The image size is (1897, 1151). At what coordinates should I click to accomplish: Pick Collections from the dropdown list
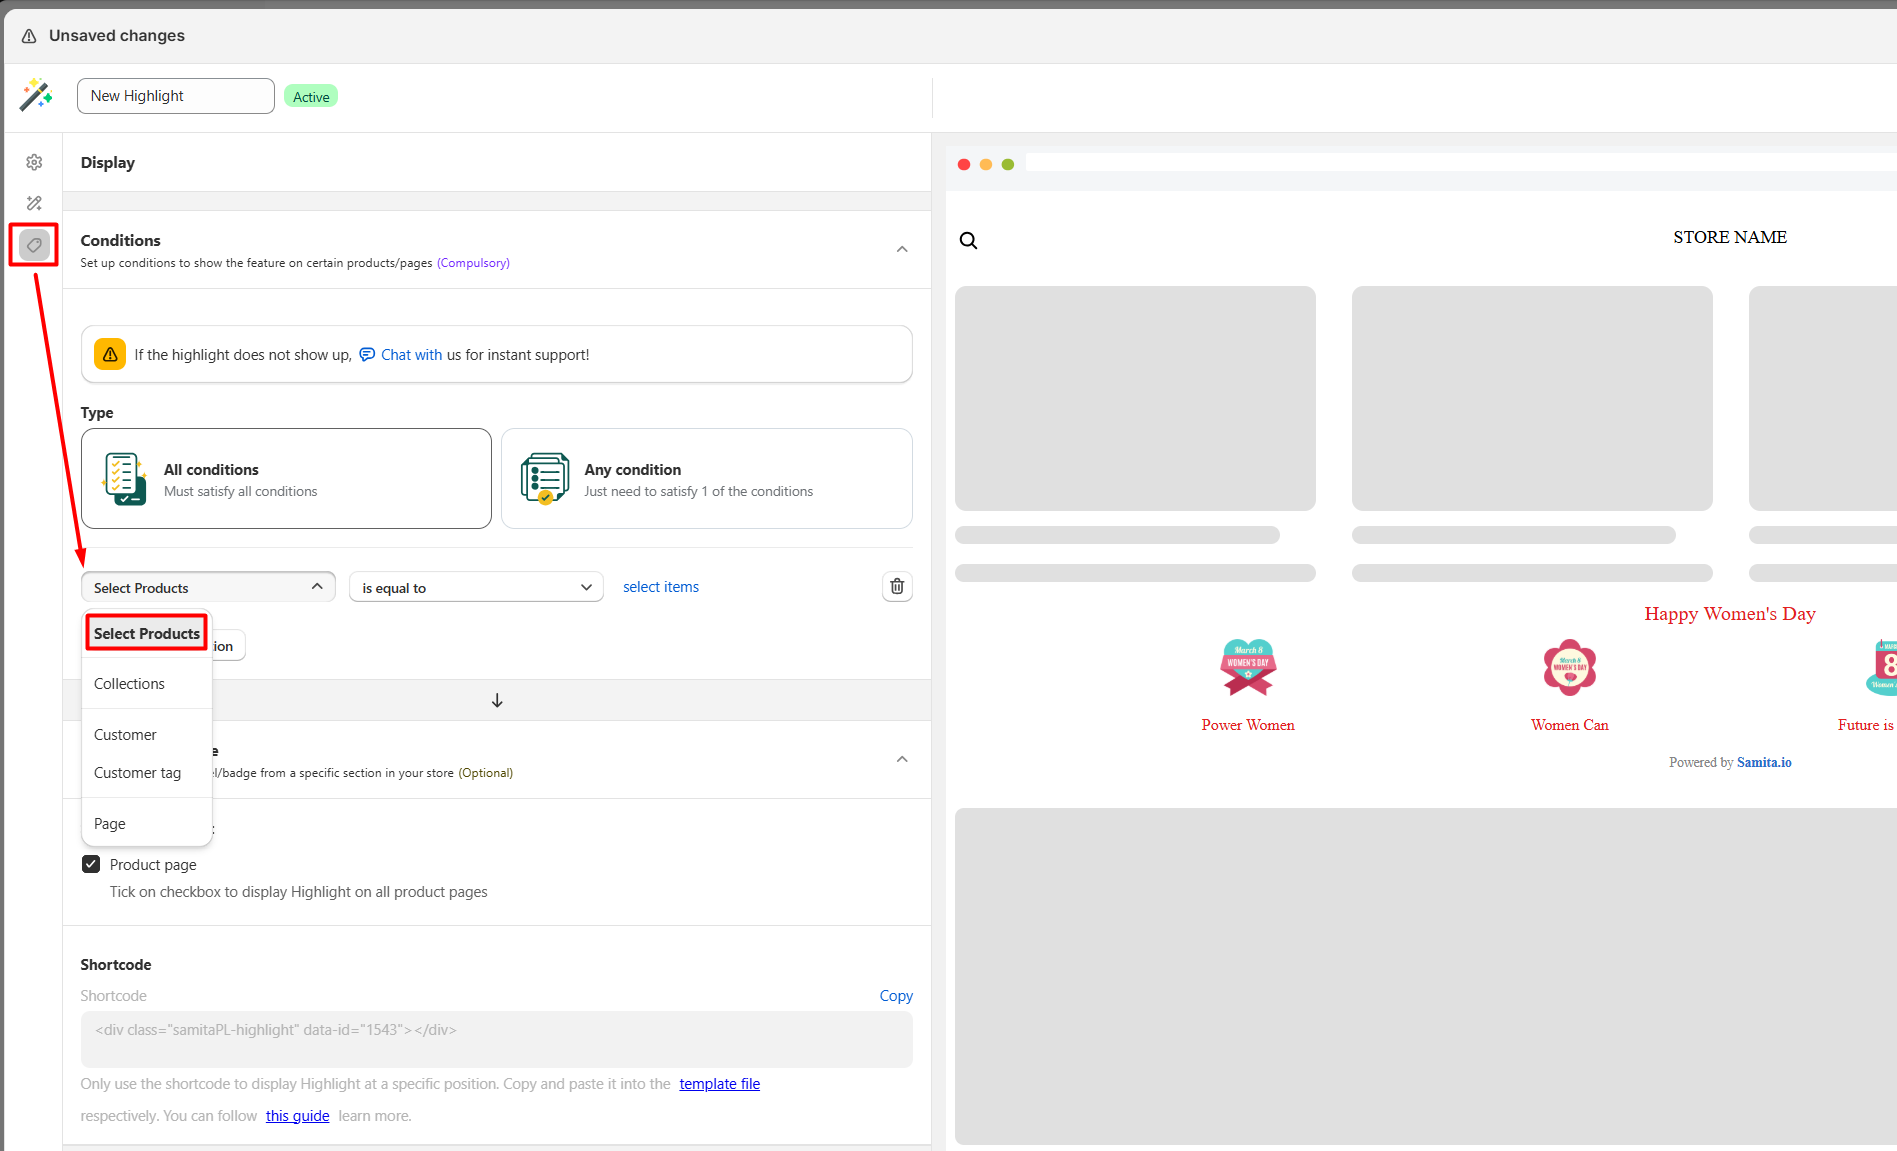pyautogui.click(x=129, y=684)
